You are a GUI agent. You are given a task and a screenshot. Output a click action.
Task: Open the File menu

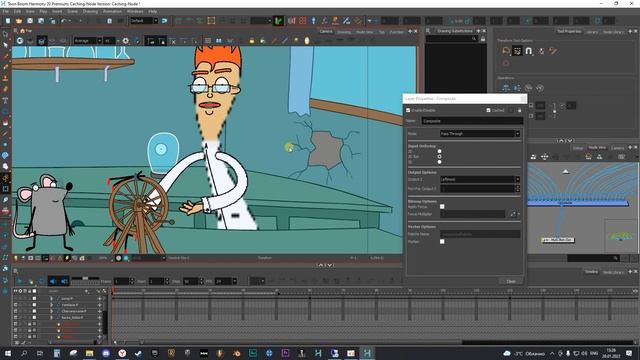click(6, 11)
